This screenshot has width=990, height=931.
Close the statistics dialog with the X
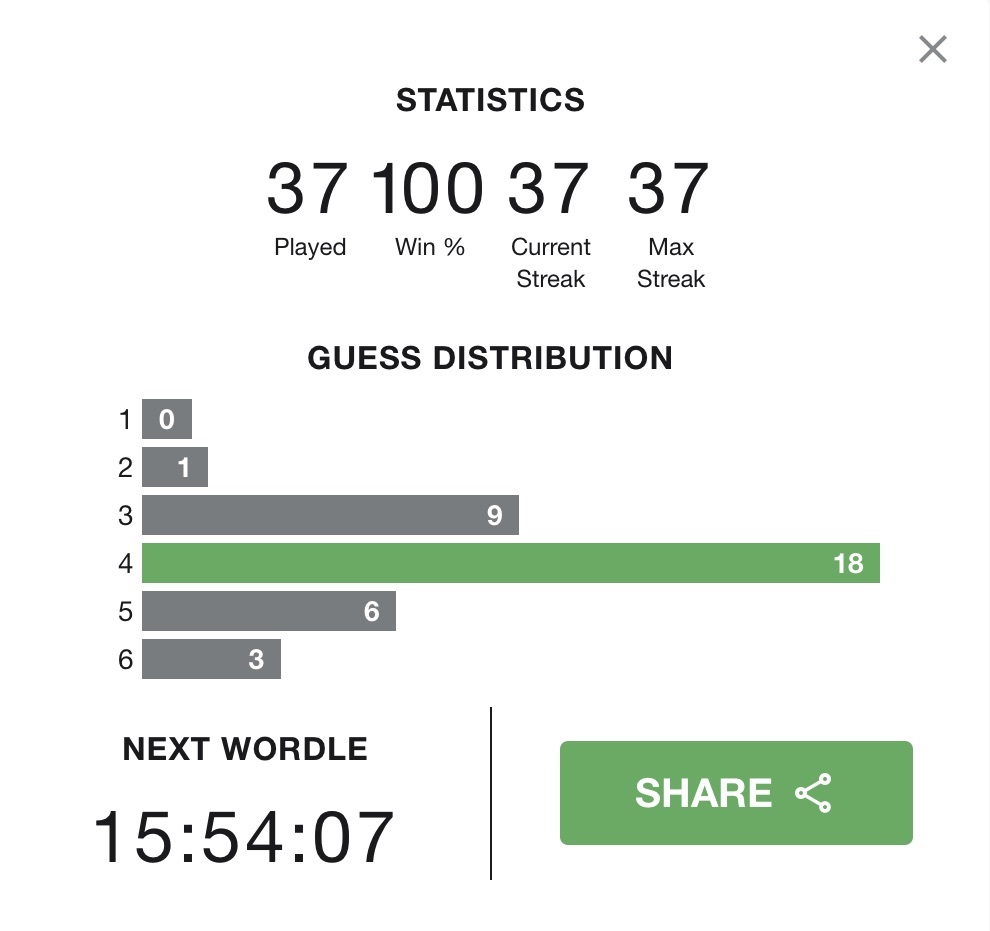(932, 49)
